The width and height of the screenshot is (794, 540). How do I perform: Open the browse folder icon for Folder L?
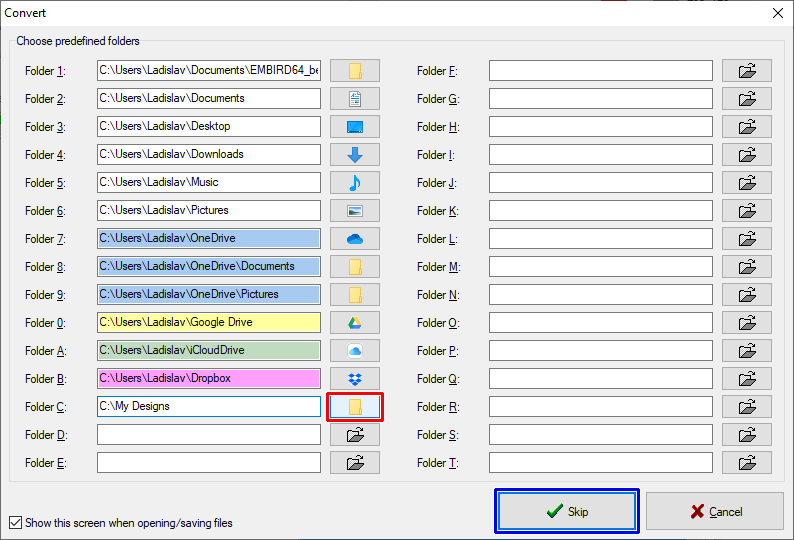point(747,239)
